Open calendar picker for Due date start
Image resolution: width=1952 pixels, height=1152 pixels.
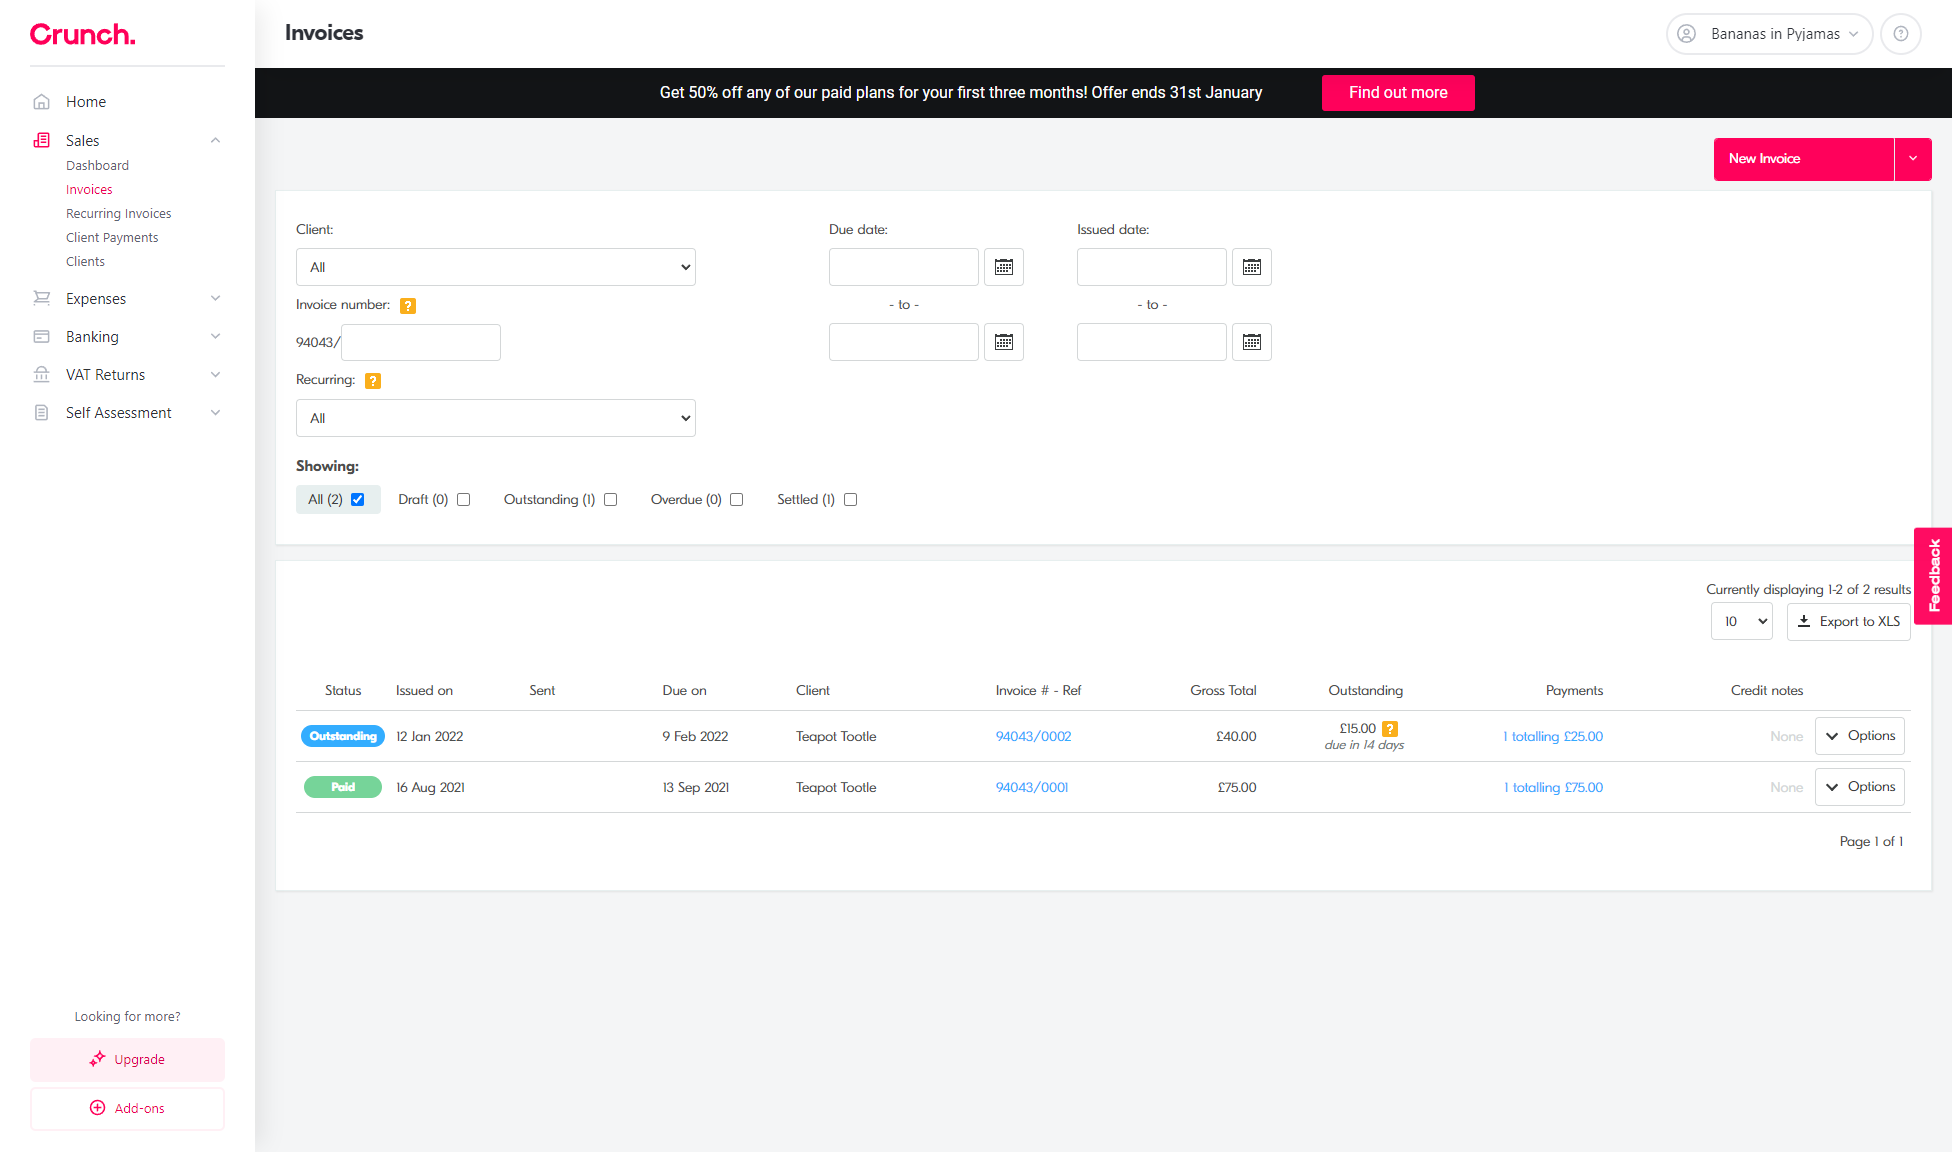(1003, 267)
